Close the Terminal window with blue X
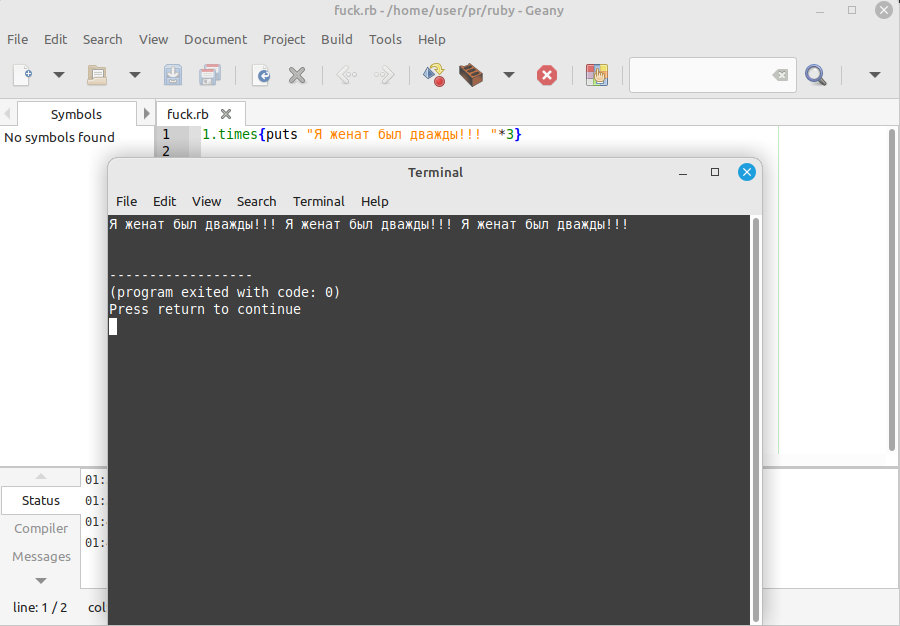This screenshot has width=900, height=626. click(747, 172)
